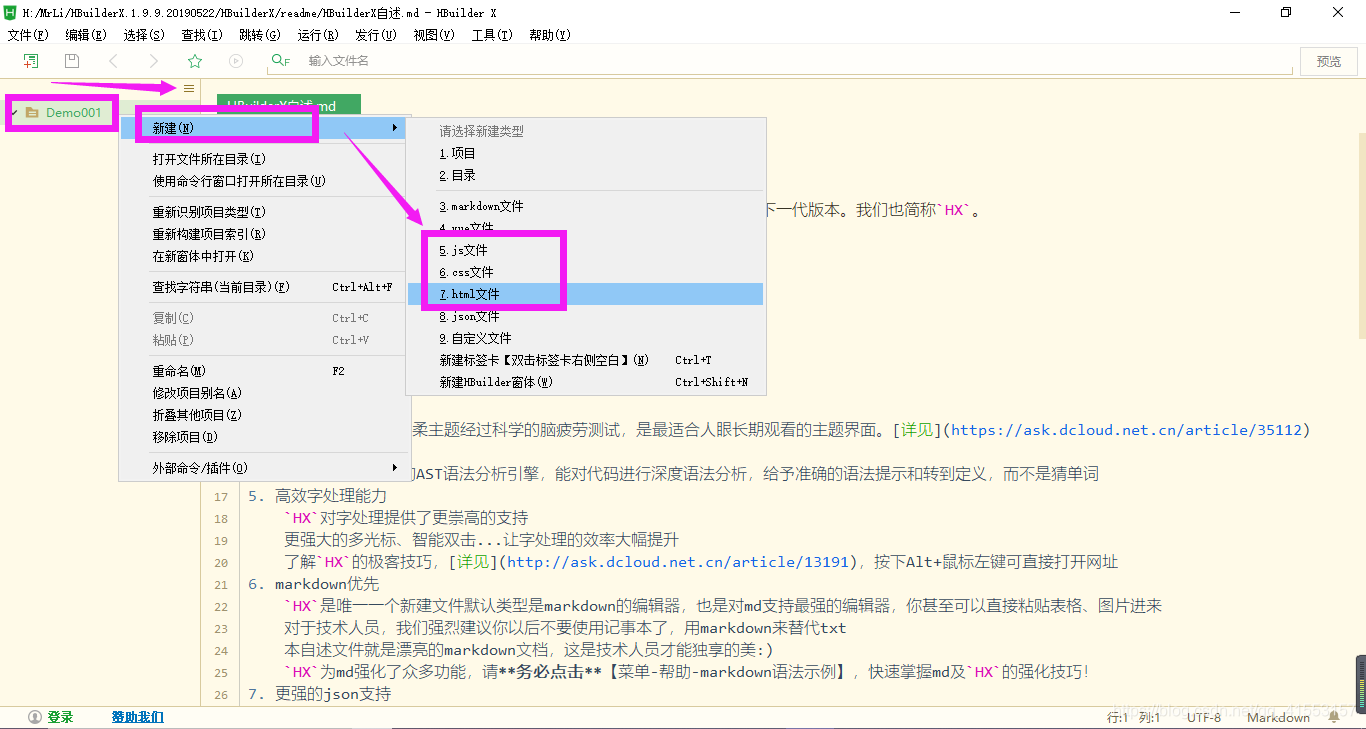Click the 登录 login link
The image size is (1366, 729).
[60, 717]
